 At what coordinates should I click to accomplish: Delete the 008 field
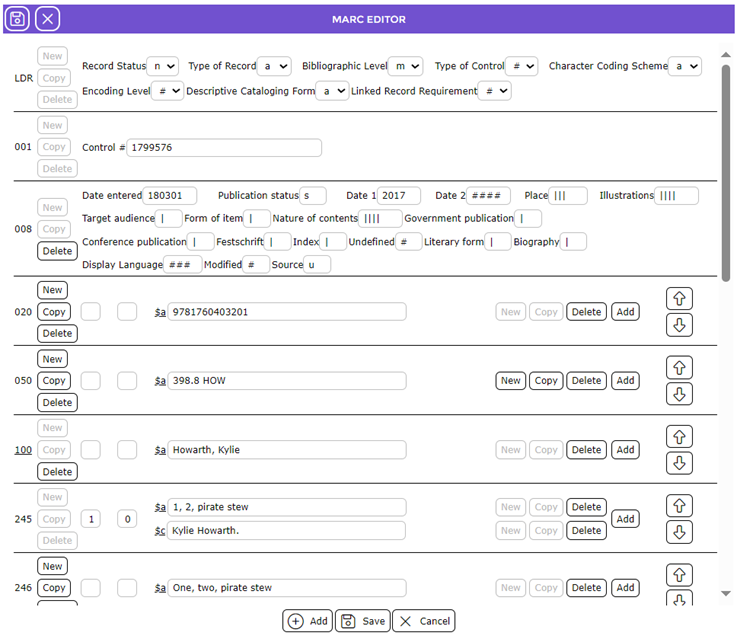point(57,251)
